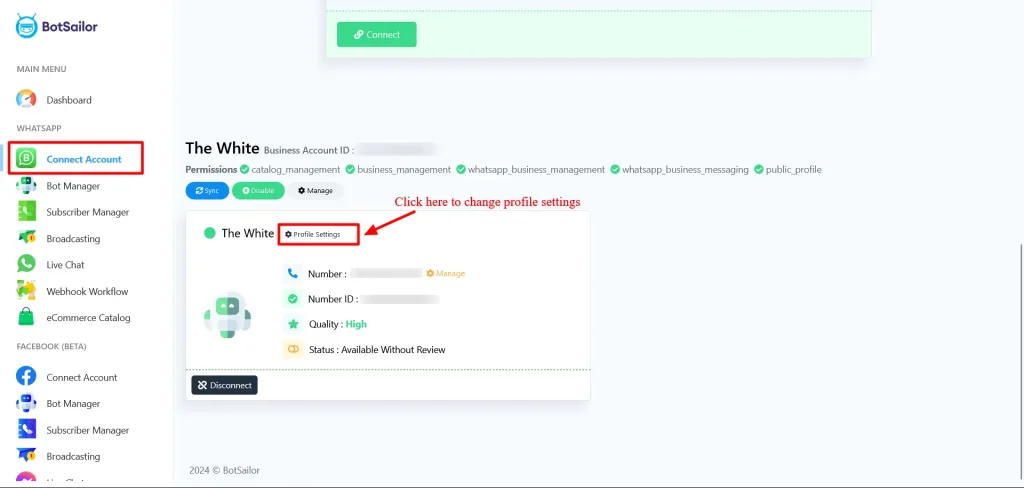Screen dimensions: 1024x488
Task: Click WhatsApp Broadcasting megaphone icon
Action: tap(27, 238)
